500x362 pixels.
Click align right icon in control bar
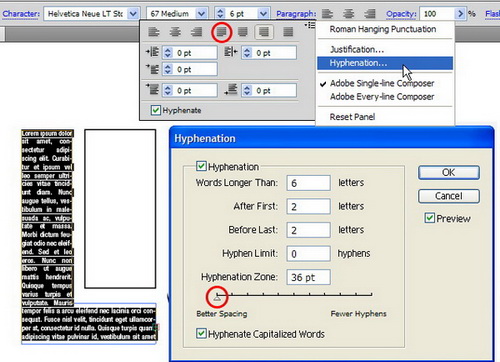369,14
